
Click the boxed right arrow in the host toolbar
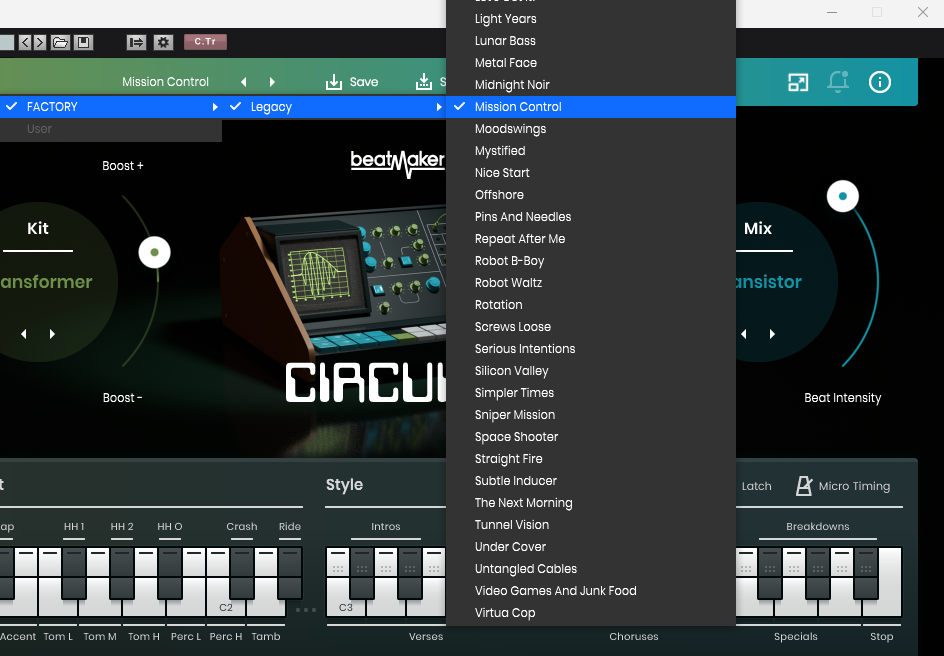click(40, 42)
